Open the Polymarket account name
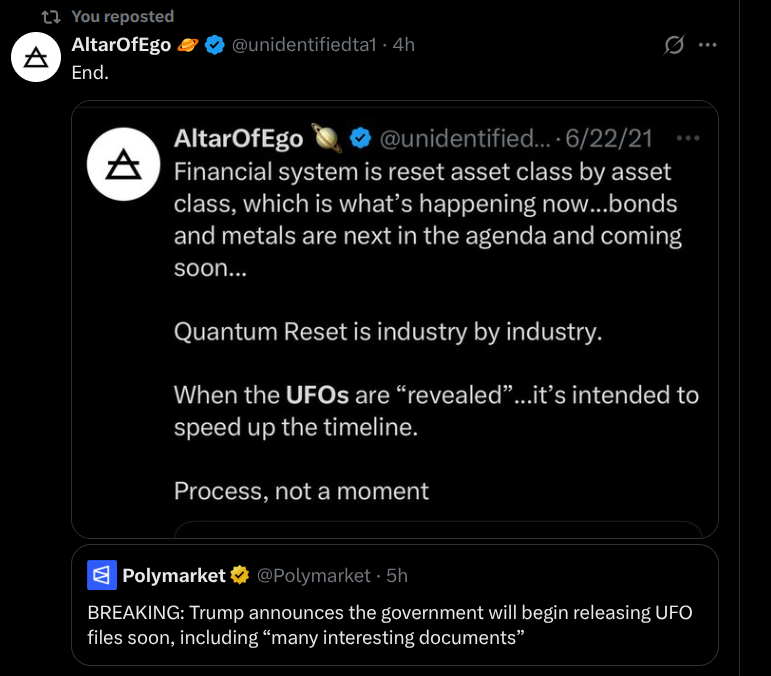This screenshot has width=771, height=676. [173, 575]
